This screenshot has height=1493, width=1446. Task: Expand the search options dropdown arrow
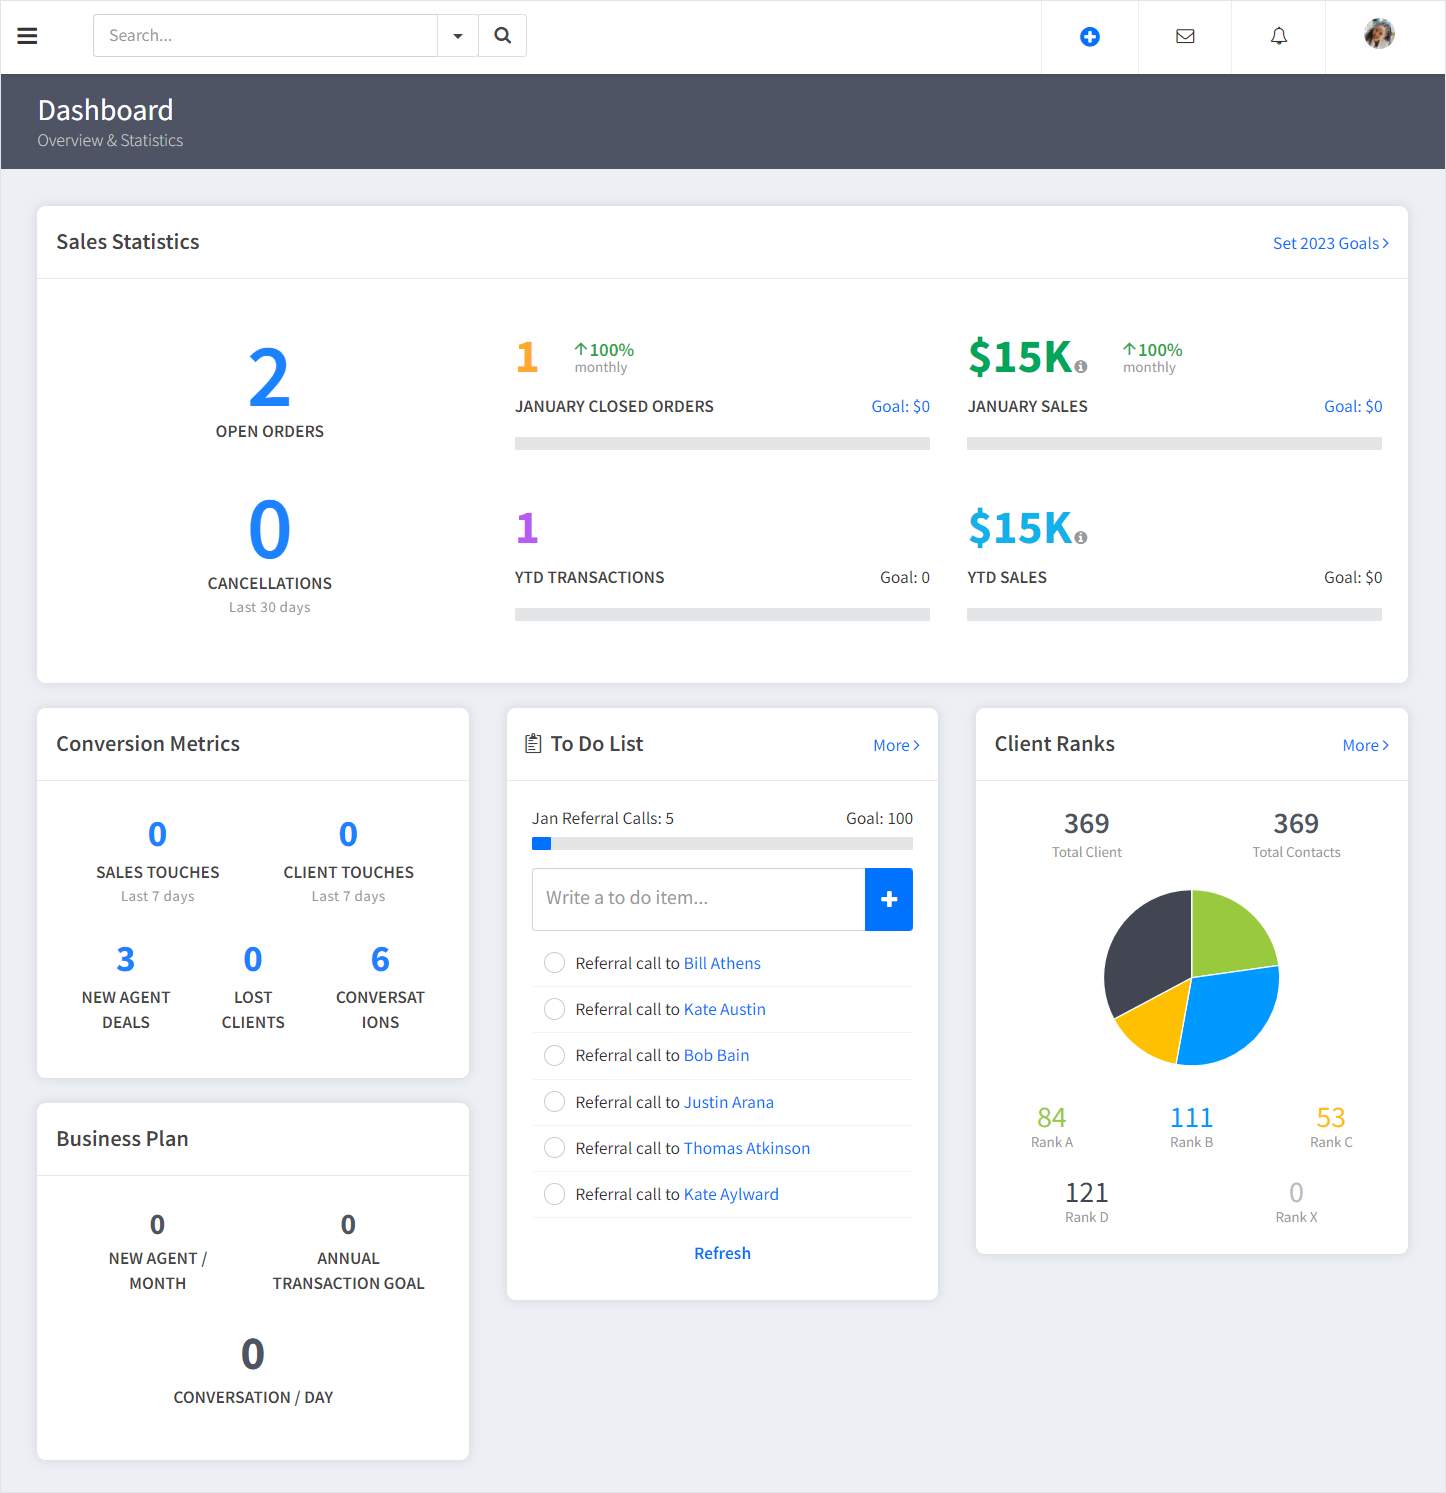click(458, 36)
